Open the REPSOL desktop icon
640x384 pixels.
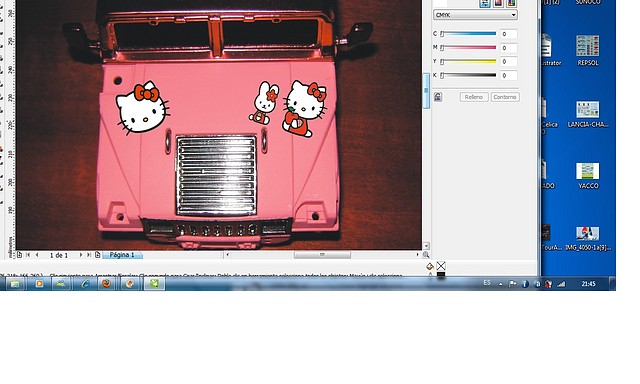pos(588,51)
